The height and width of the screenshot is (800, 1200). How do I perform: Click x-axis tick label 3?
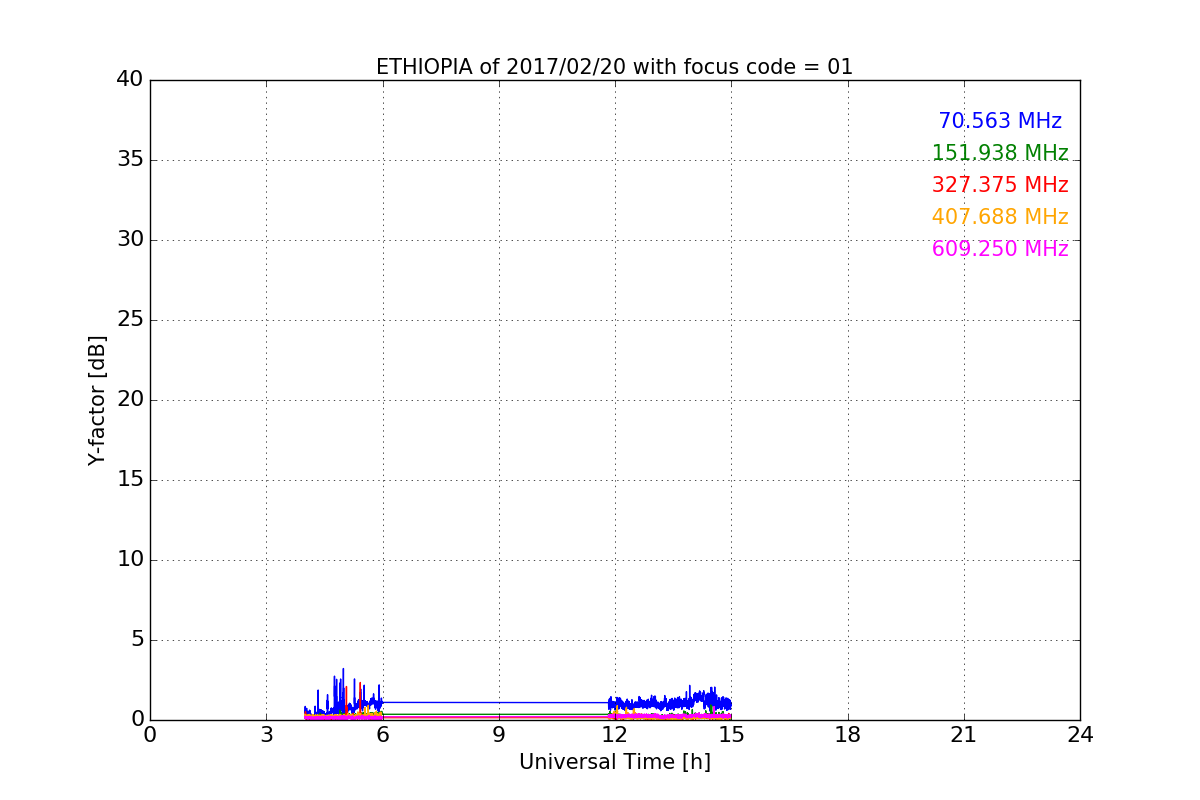pos(266,735)
